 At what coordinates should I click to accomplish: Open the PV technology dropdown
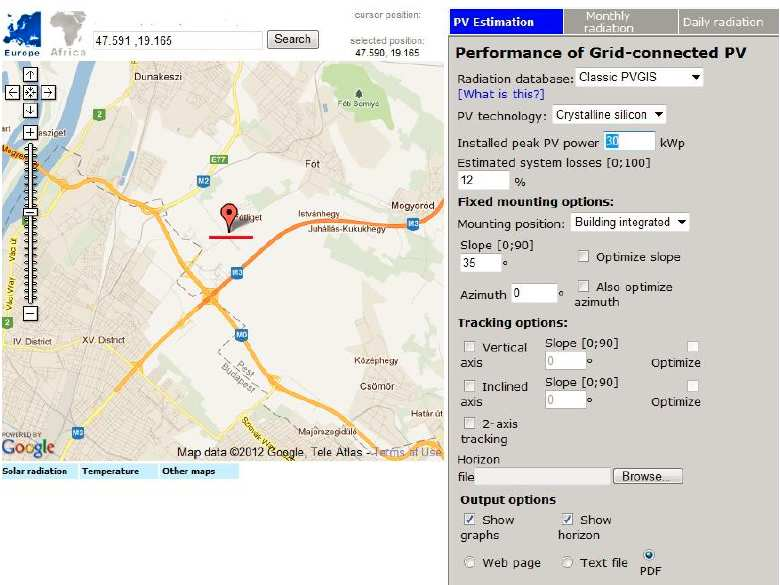(609, 115)
